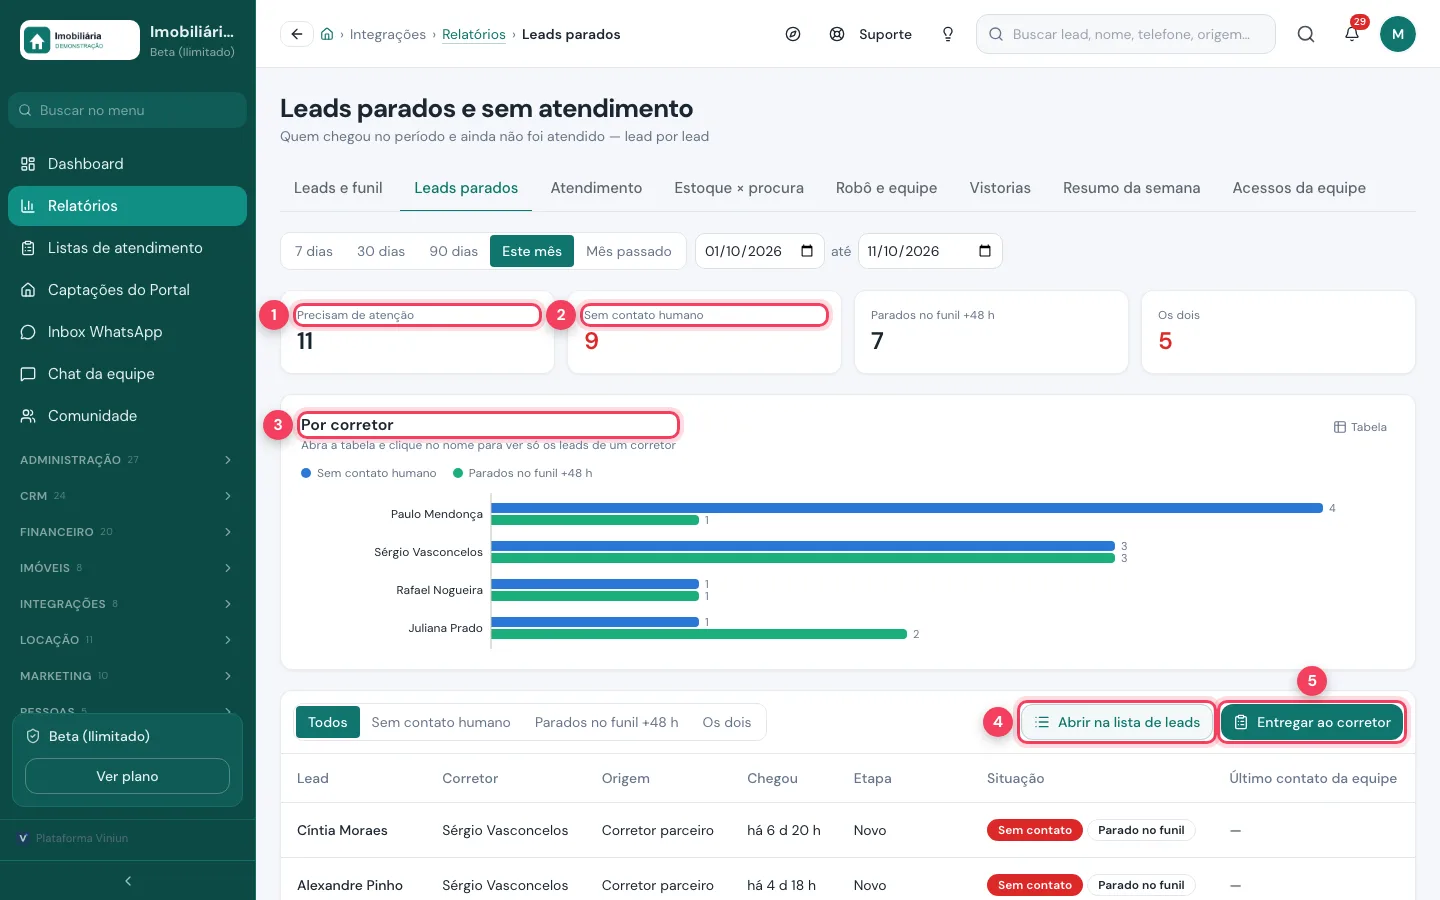The image size is (1440, 900).
Task: Open Captações do Portal in sidebar
Action: pyautogui.click(x=127, y=290)
